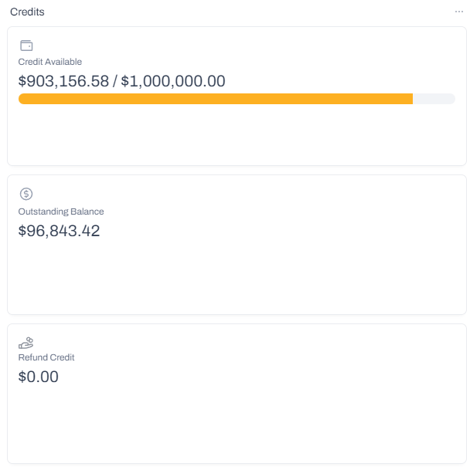Viewport: 470px width, 467px height.
Task: Click the $903,156.58 / $1,000,000.00 amount
Action: point(122,81)
